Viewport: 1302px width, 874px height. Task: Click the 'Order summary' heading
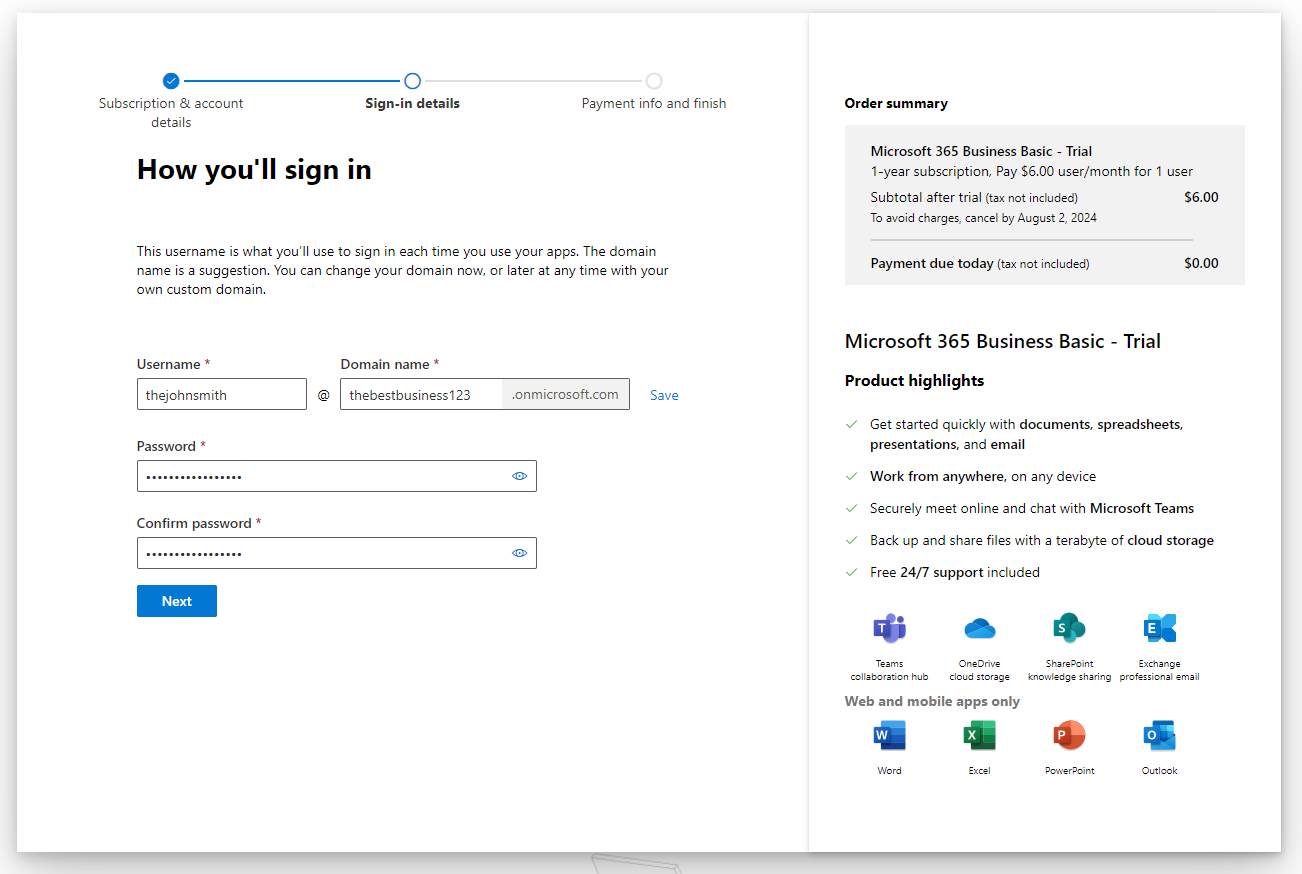coord(896,103)
